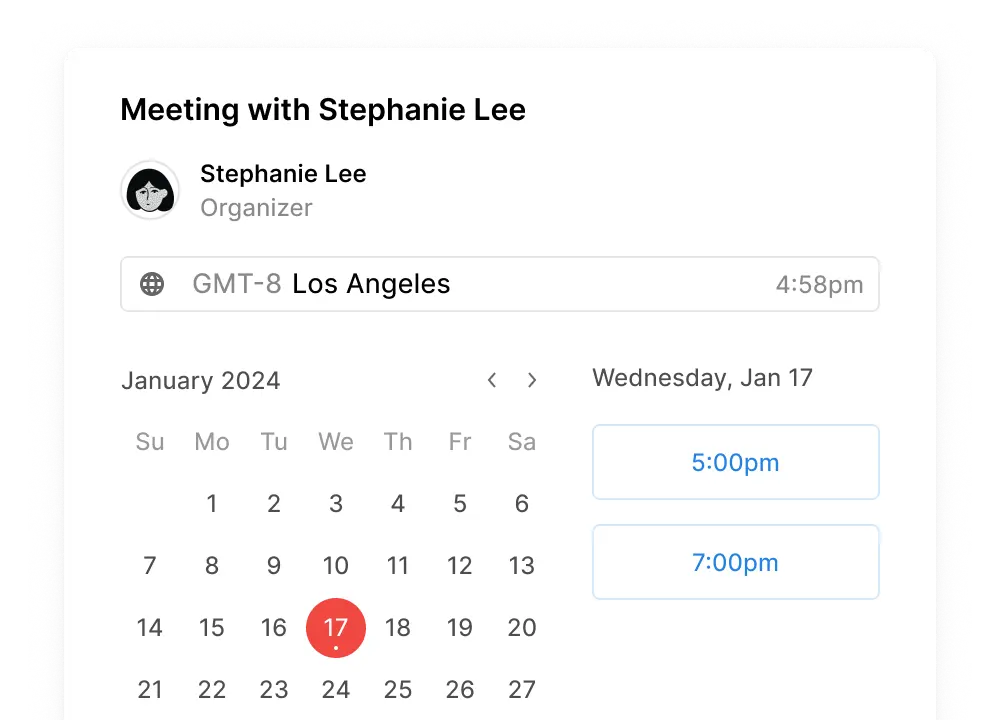The height and width of the screenshot is (720, 1000).
Task: Pick January 1 on calendar
Action: [212, 504]
